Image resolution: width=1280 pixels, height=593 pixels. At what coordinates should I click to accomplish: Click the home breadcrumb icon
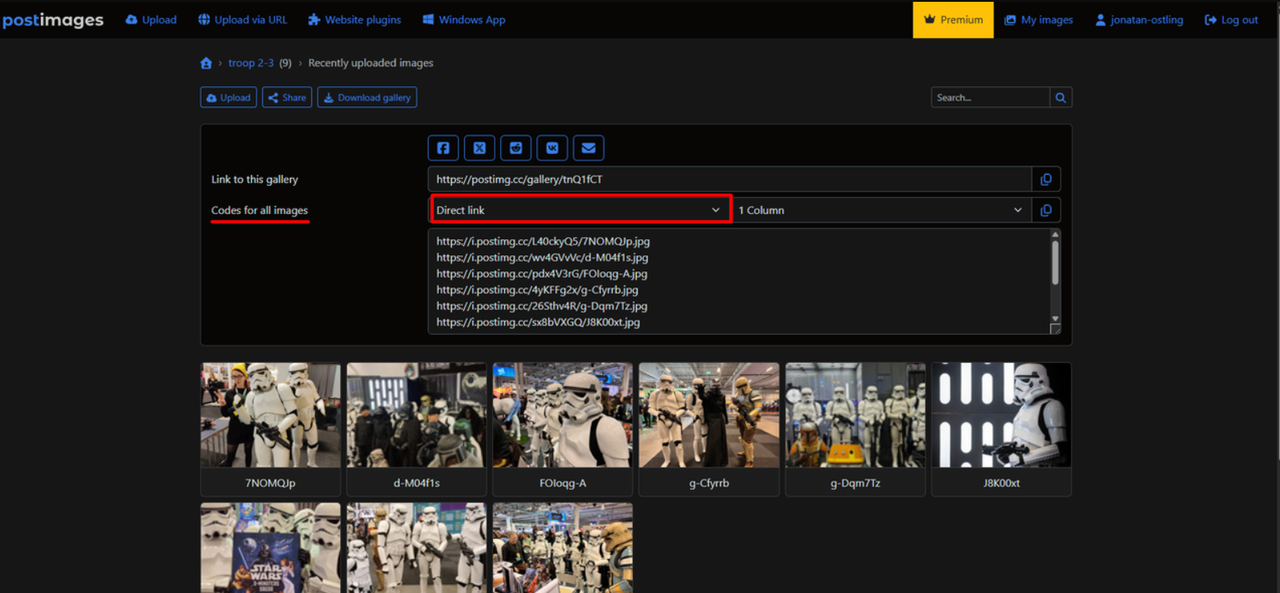206,63
